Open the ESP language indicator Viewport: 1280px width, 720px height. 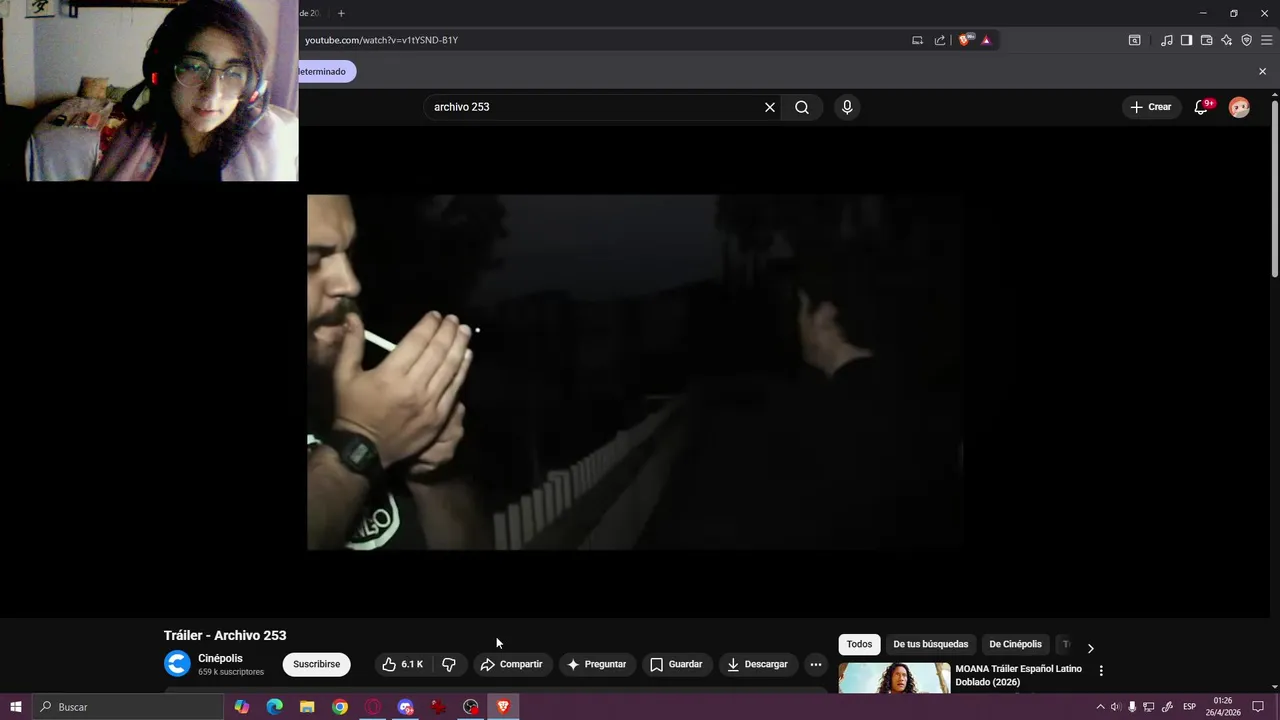(1189, 707)
